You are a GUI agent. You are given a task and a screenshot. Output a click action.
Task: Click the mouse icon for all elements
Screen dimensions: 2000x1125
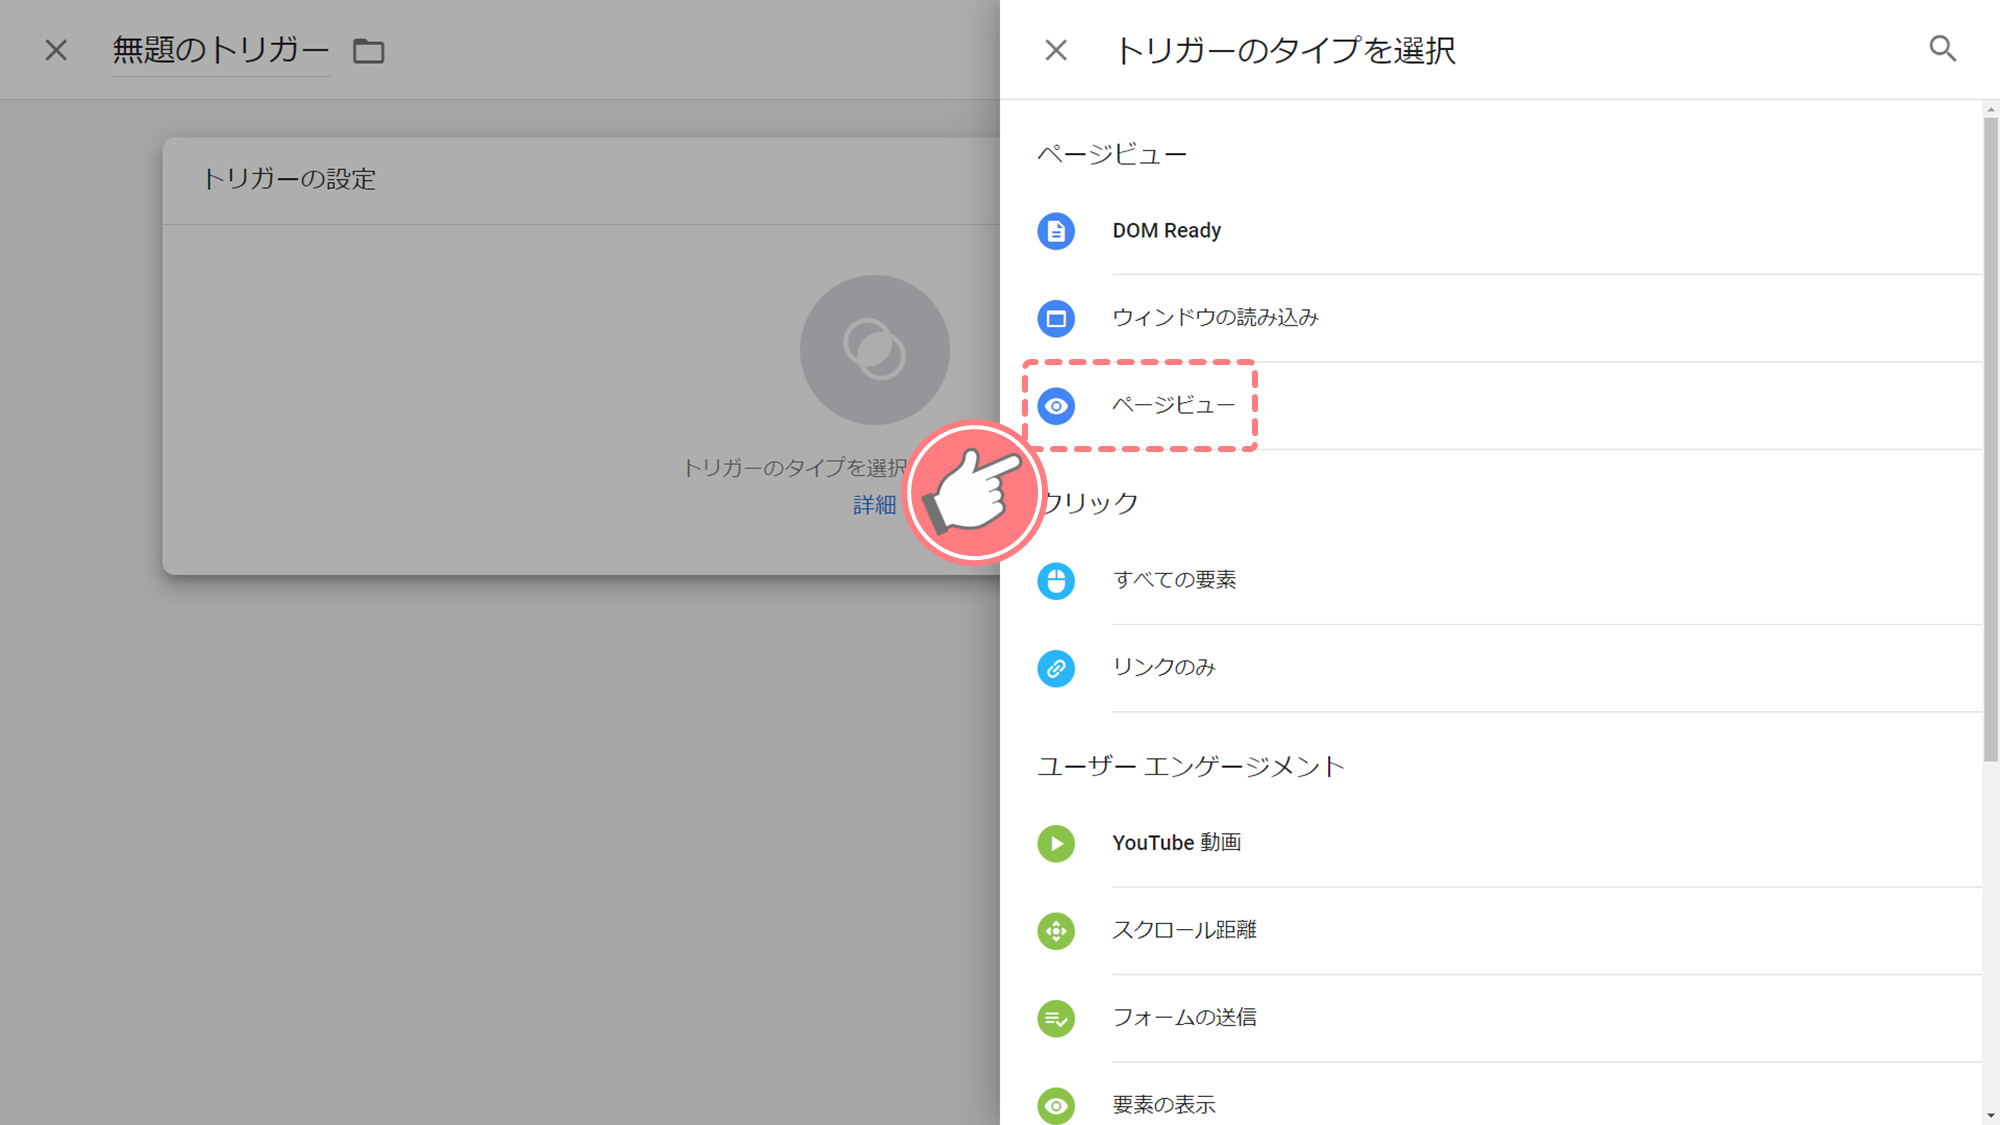1056,581
